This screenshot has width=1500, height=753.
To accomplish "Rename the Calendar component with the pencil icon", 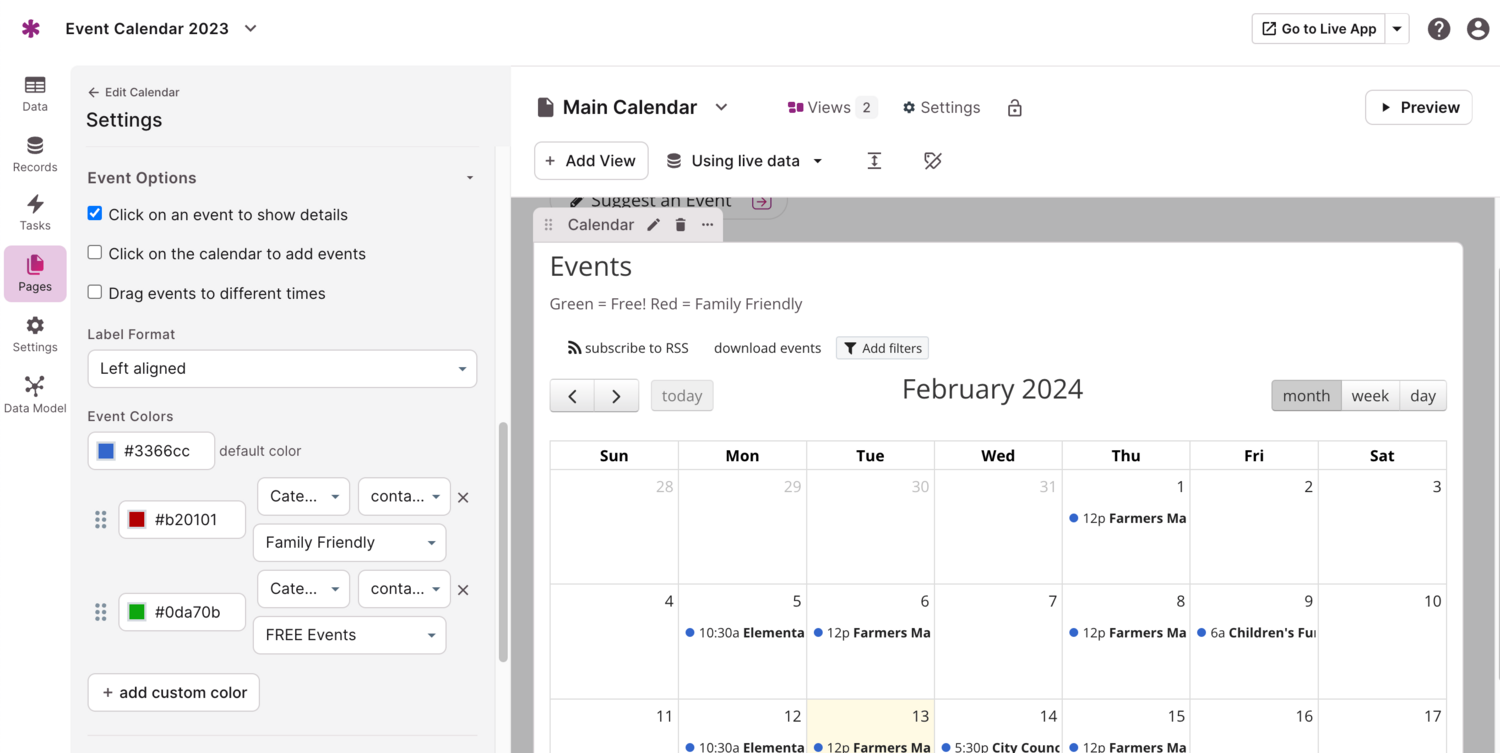I will pyautogui.click(x=653, y=224).
